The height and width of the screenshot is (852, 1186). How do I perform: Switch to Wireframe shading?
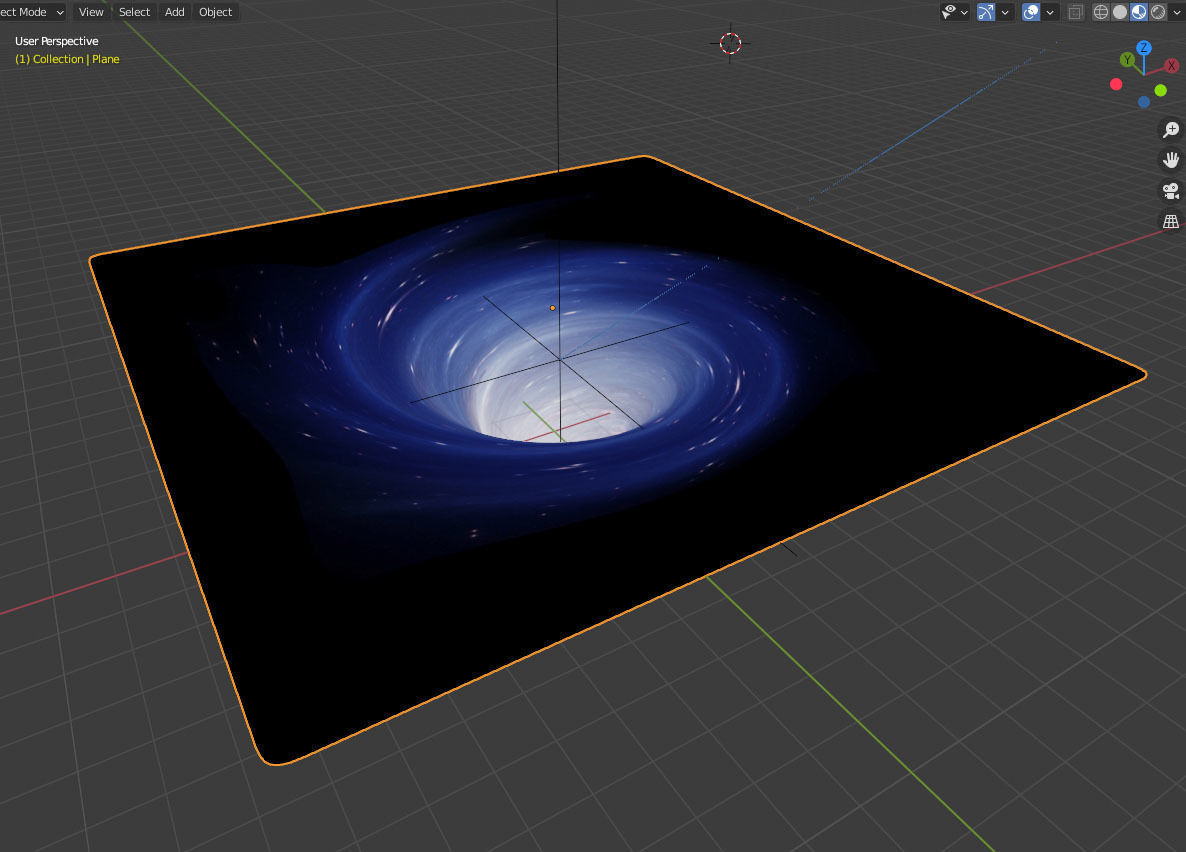pyautogui.click(x=1101, y=12)
